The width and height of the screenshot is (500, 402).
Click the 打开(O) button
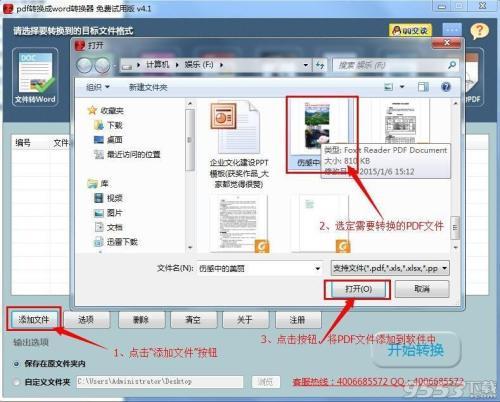358,289
